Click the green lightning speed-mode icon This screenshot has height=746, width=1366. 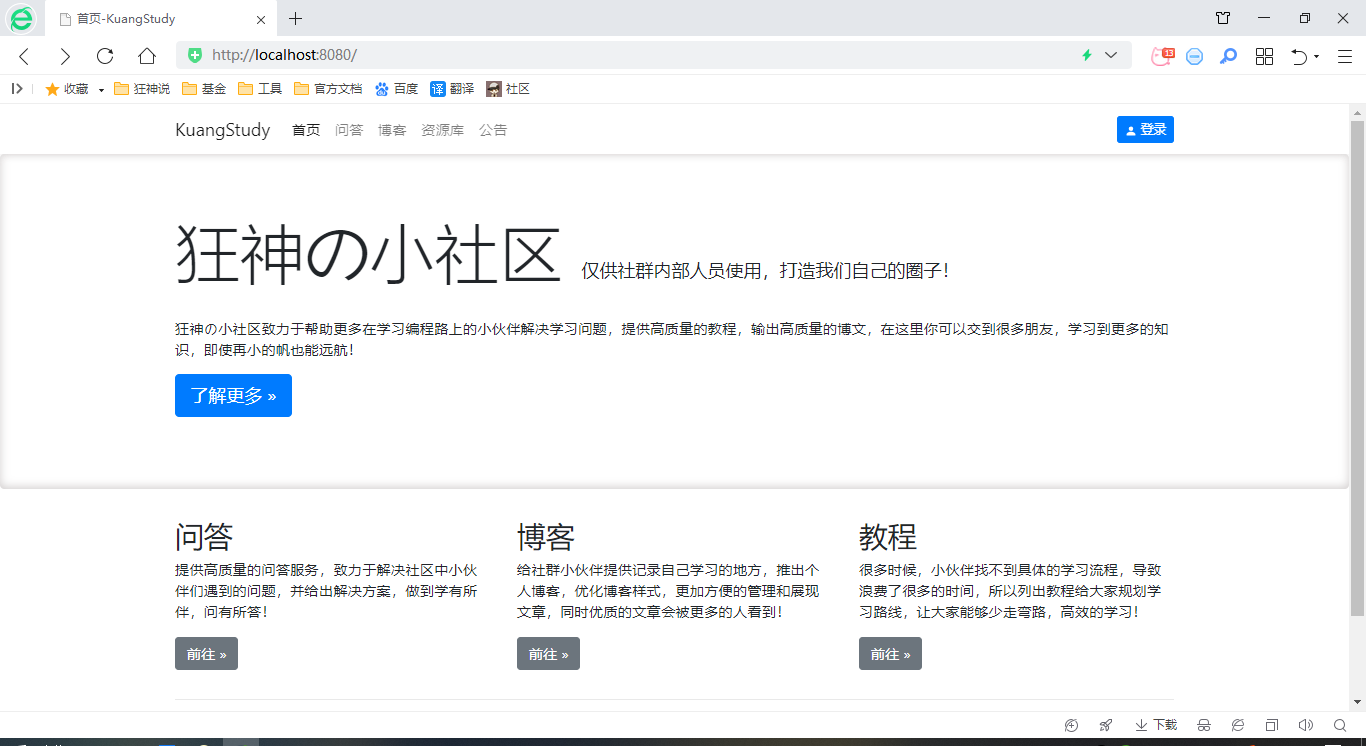1087,55
